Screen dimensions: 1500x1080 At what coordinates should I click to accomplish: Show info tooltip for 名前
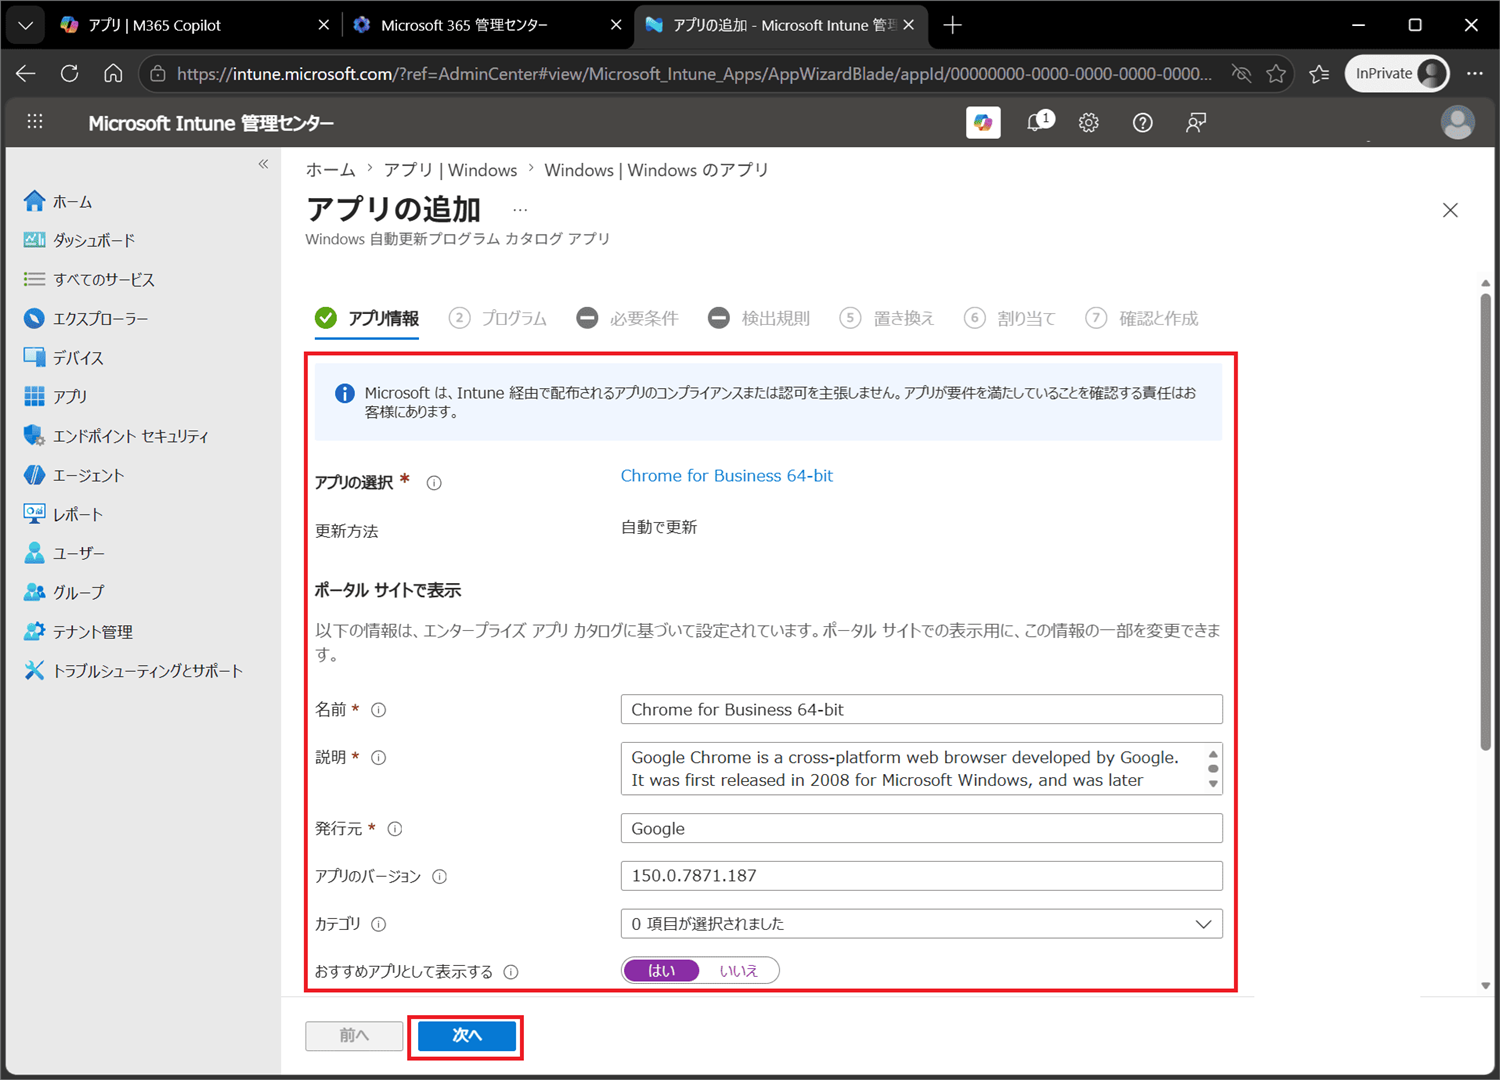(379, 710)
